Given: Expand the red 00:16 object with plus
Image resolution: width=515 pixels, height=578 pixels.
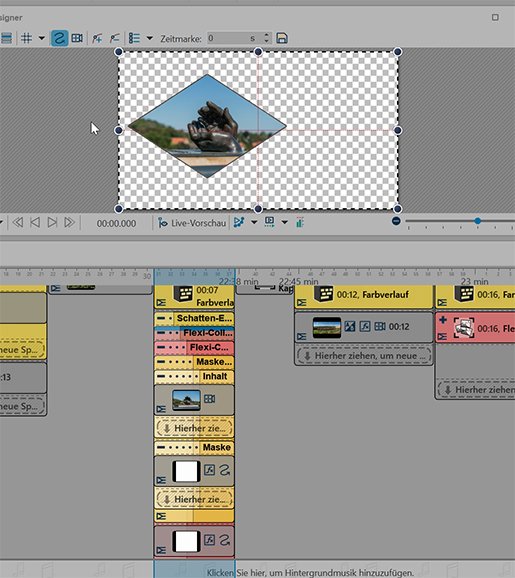Looking at the screenshot, I should [x=443, y=320].
